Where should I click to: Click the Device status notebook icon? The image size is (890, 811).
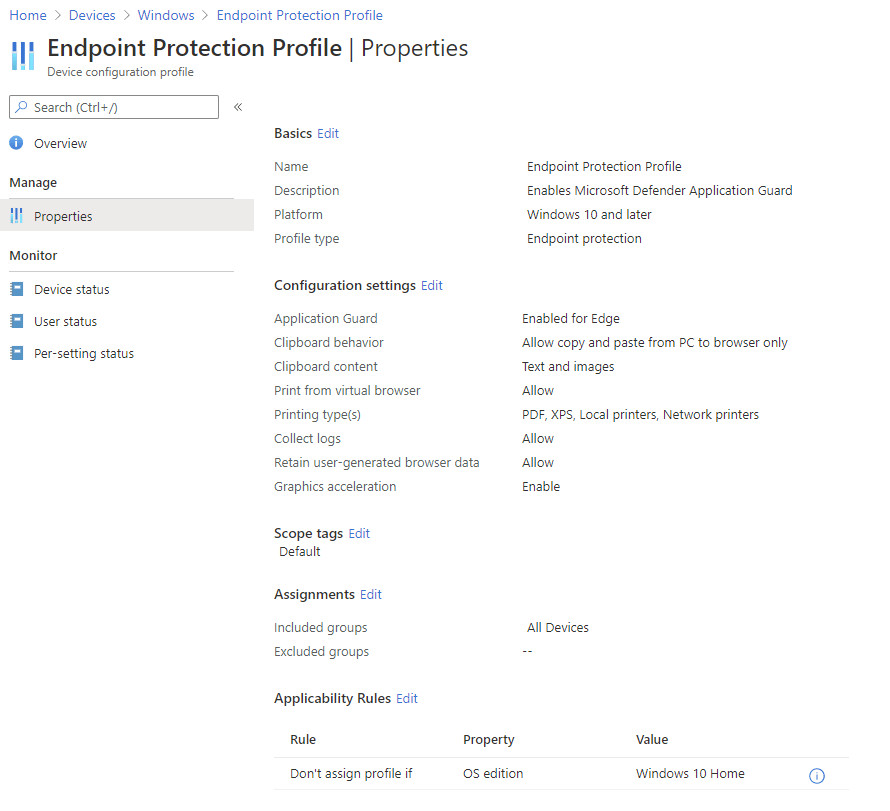click(16, 289)
